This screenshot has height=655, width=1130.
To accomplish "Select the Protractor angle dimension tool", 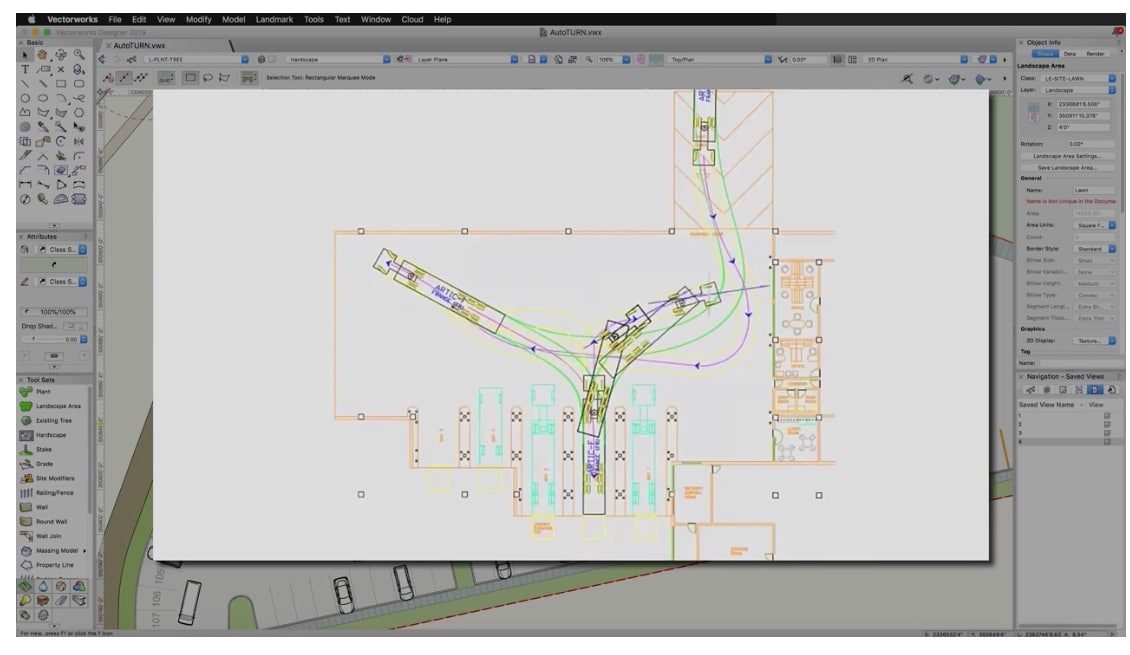I will point(61,199).
